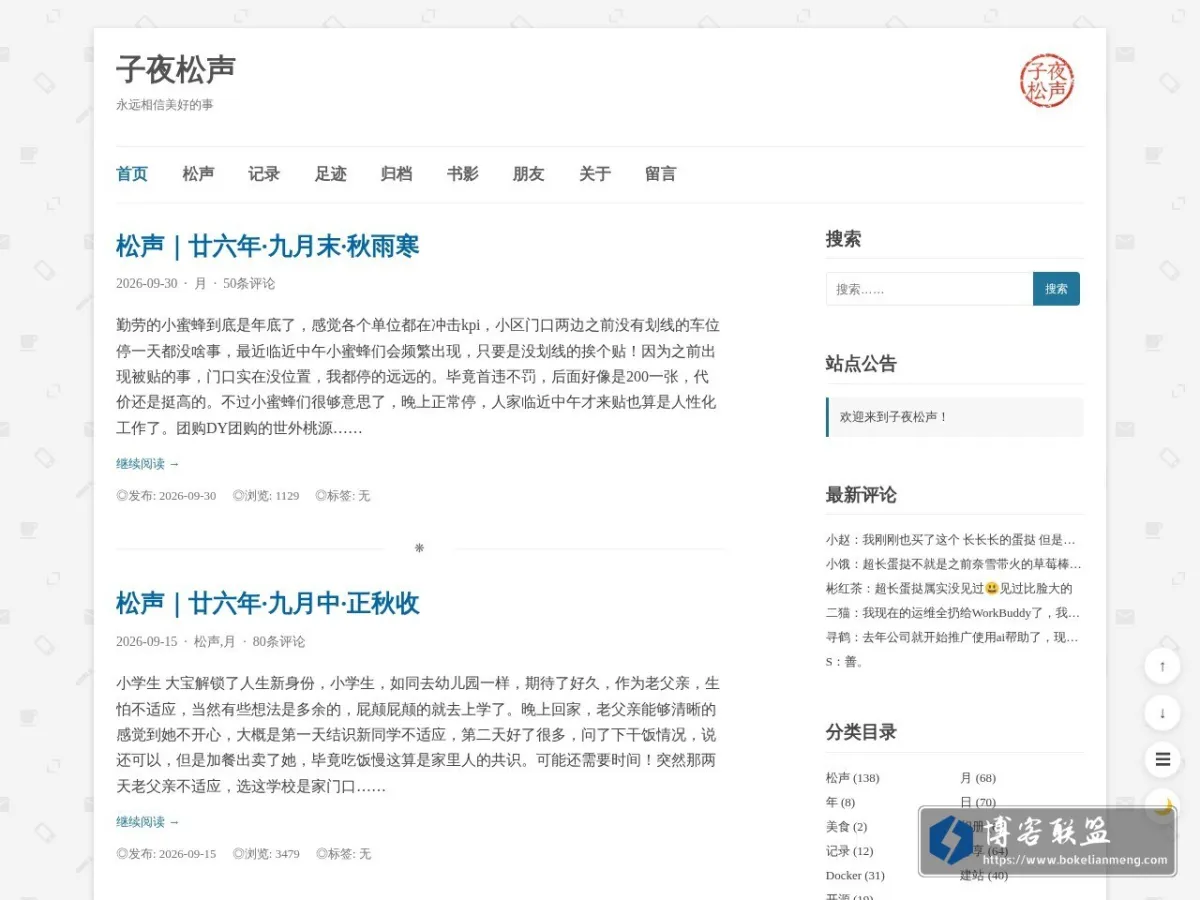Open the 松声 (138) category
1200x900 pixels.
pos(852,778)
